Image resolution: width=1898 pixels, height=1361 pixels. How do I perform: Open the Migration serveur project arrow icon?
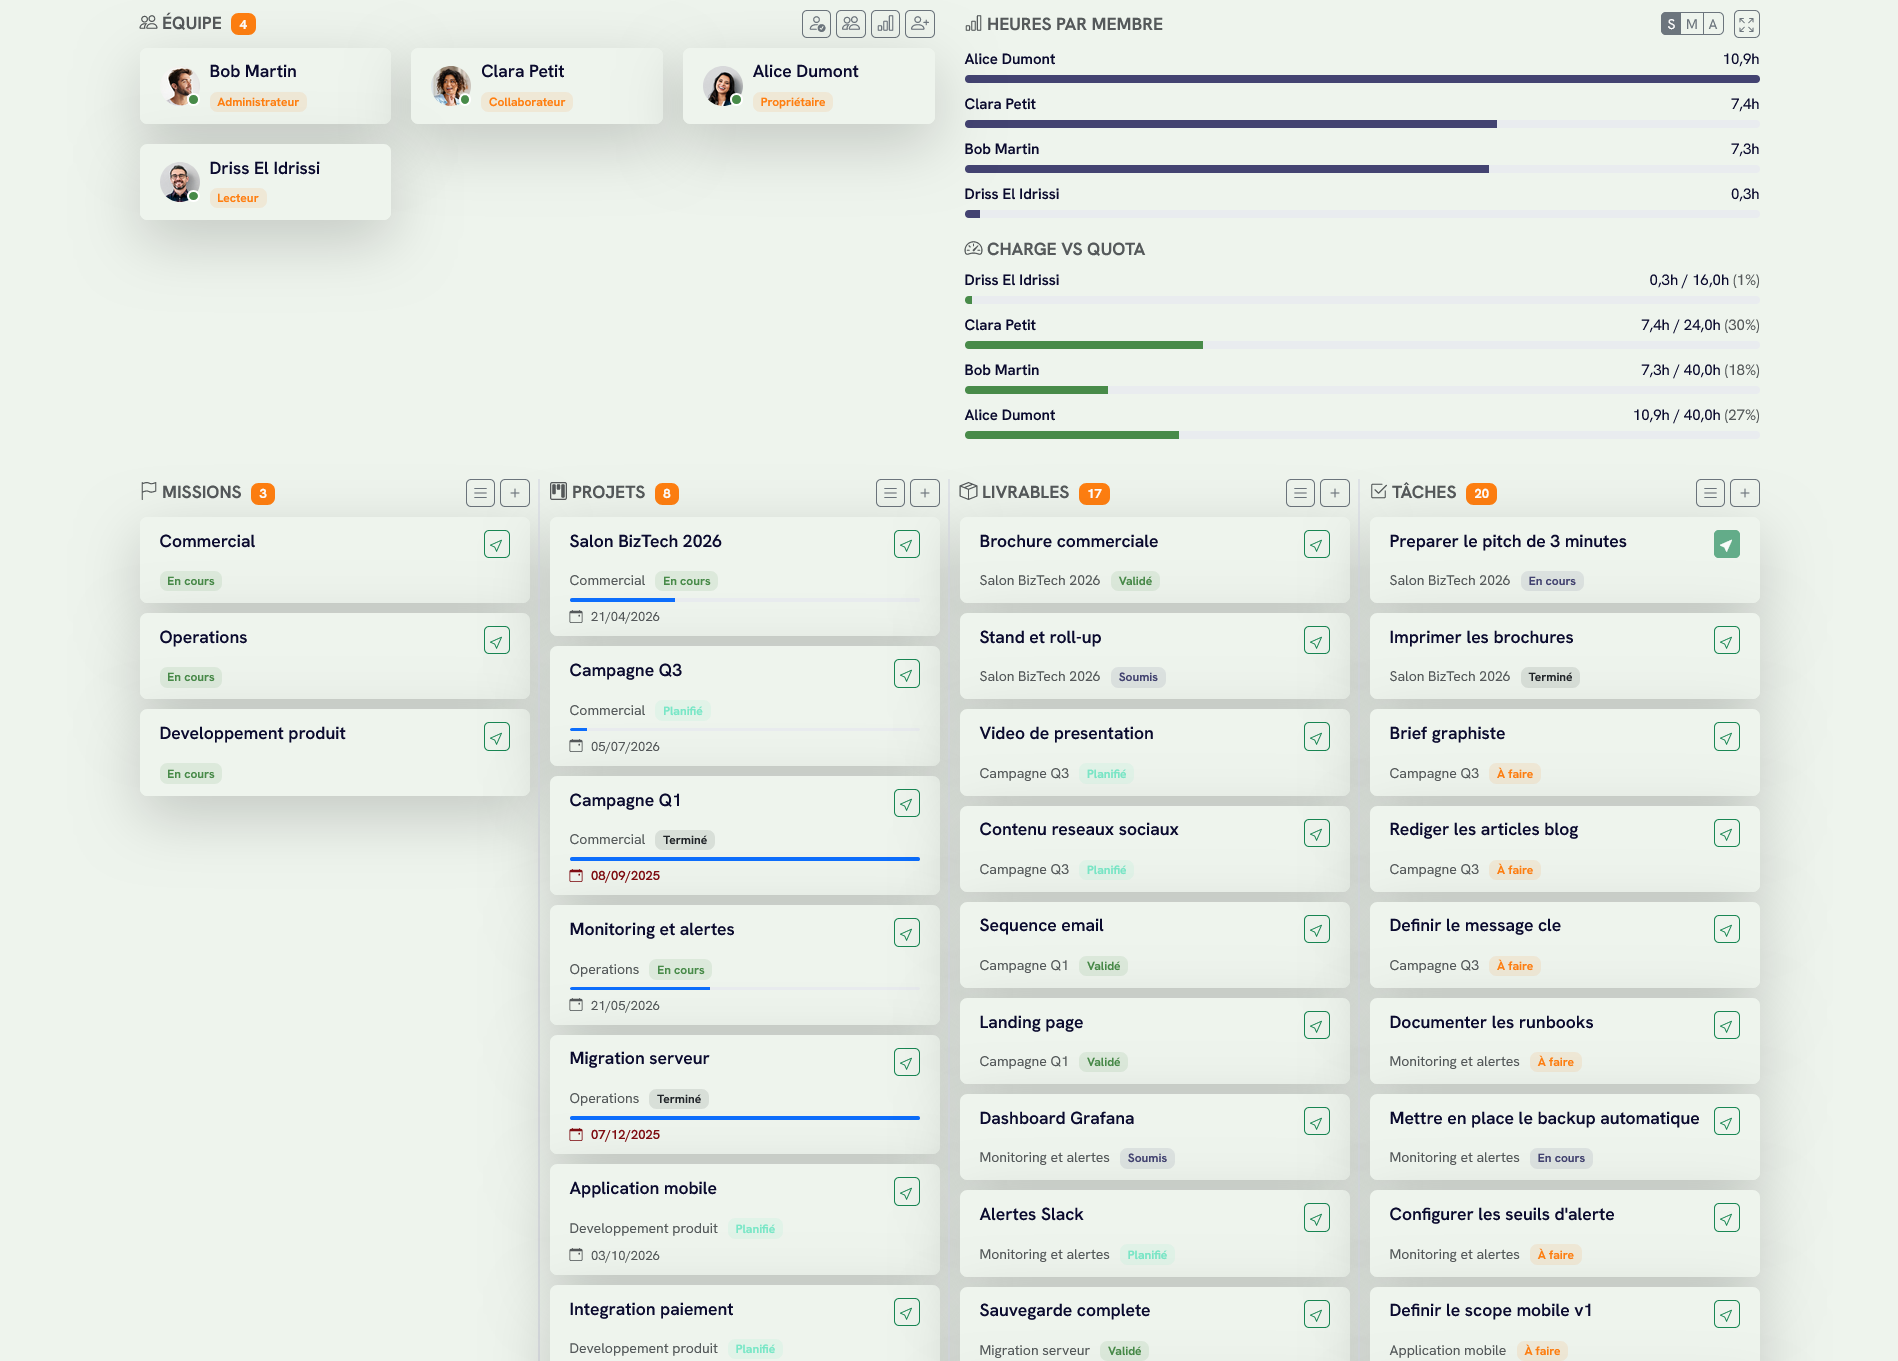[907, 1061]
